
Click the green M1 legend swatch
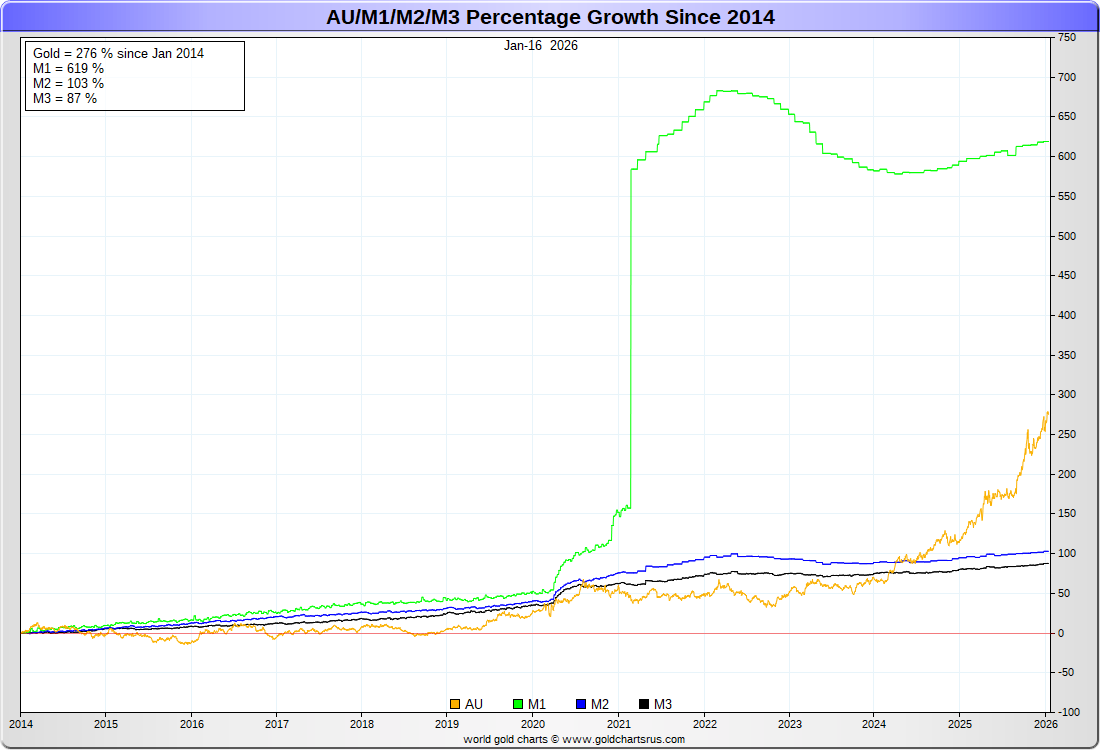(x=518, y=704)
